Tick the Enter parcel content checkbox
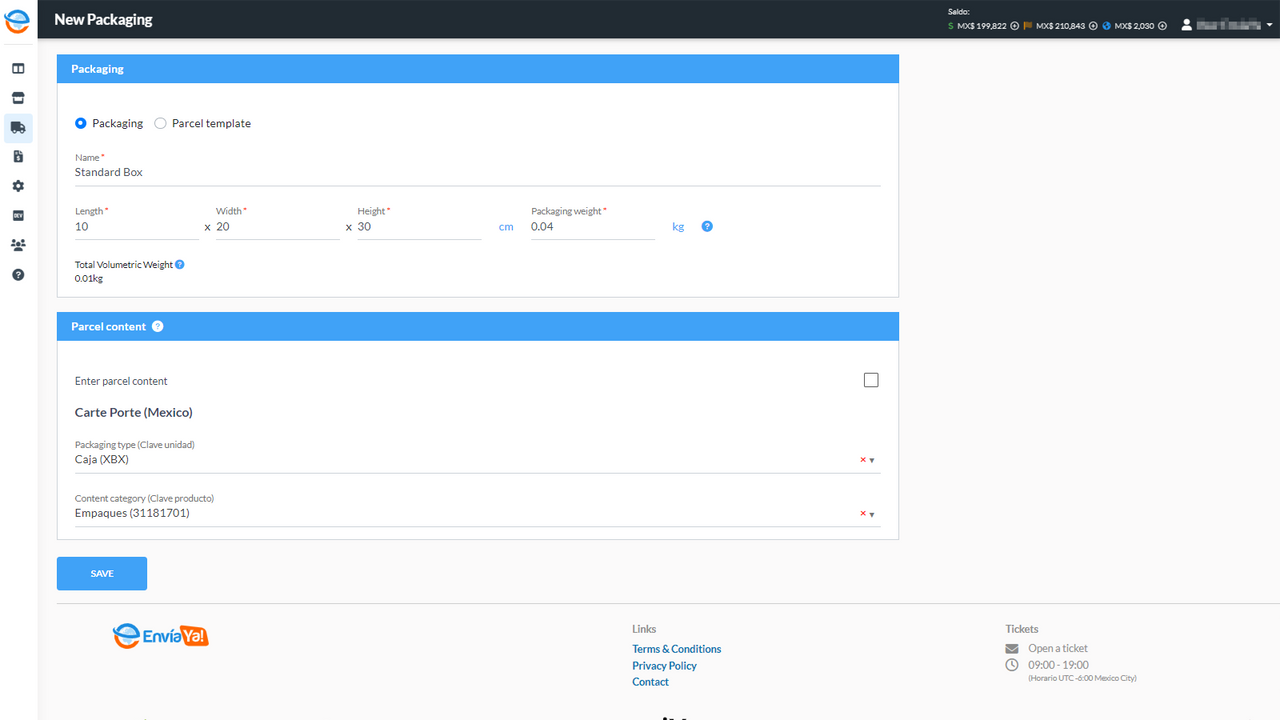This screenshot has width=1280, height=720. 871,380
